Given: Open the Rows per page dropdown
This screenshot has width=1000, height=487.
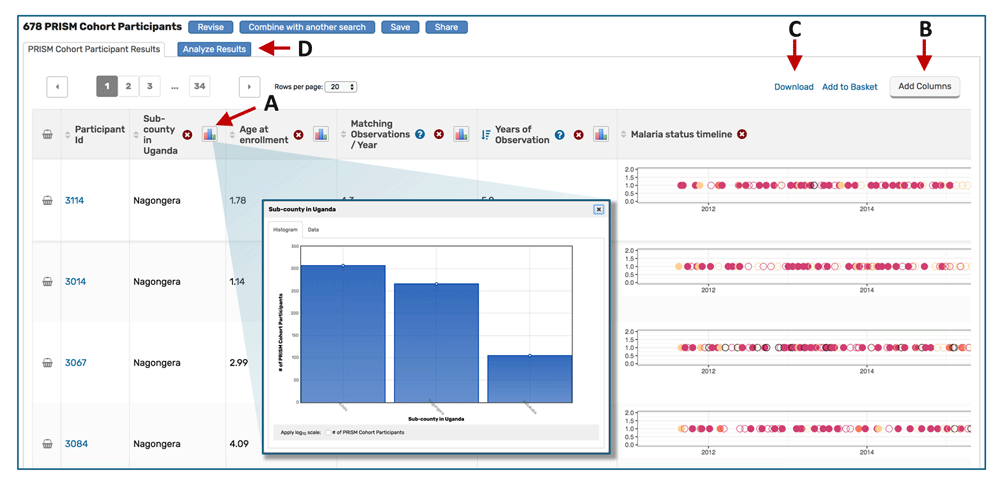Looking at the screenshot, I should [343, 87].
